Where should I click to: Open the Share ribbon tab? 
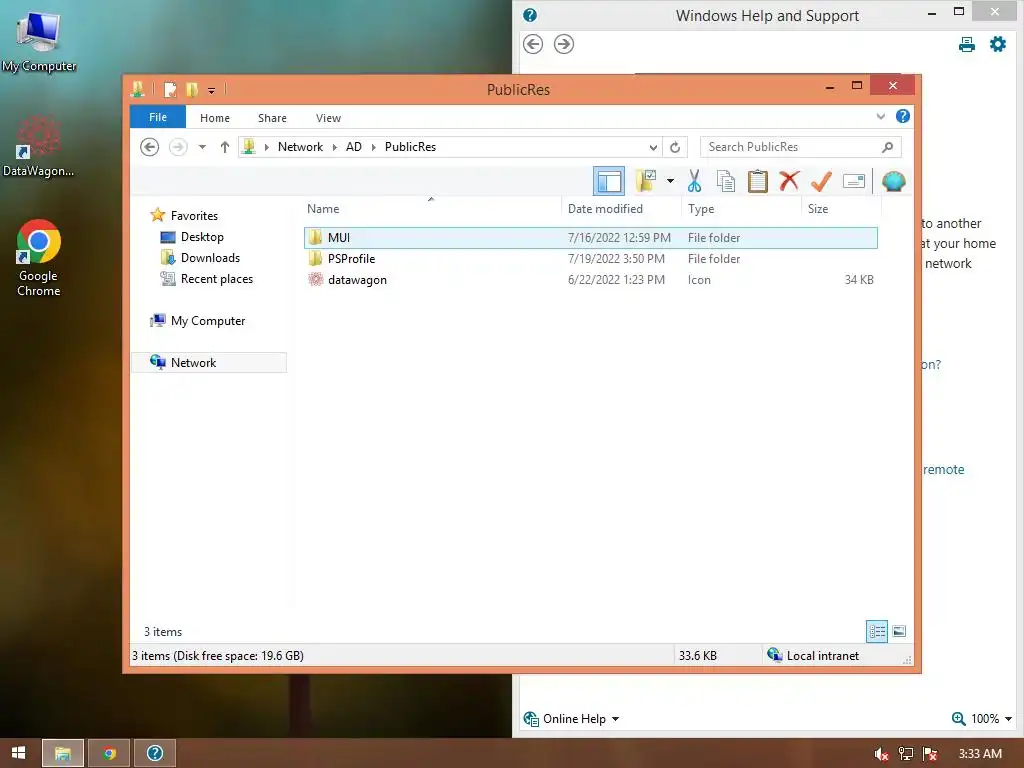(272, 118)
